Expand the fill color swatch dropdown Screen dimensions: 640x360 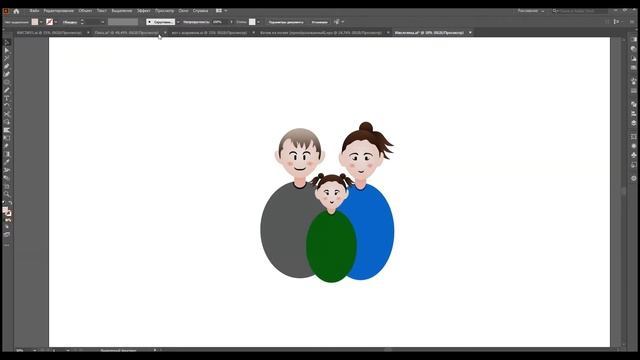pyautogui.click(x=41, y=22)
